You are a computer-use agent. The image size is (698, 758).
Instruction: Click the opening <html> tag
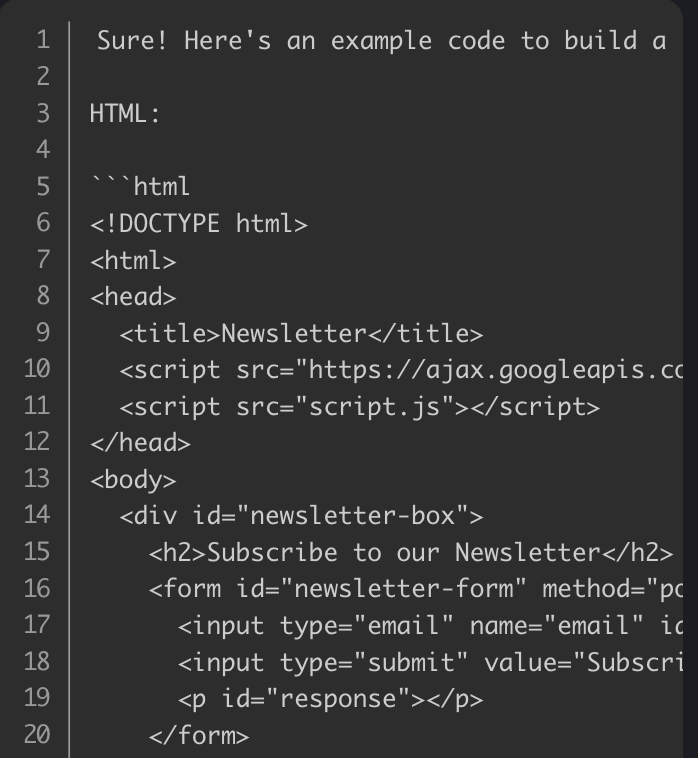tap(133, 260)
